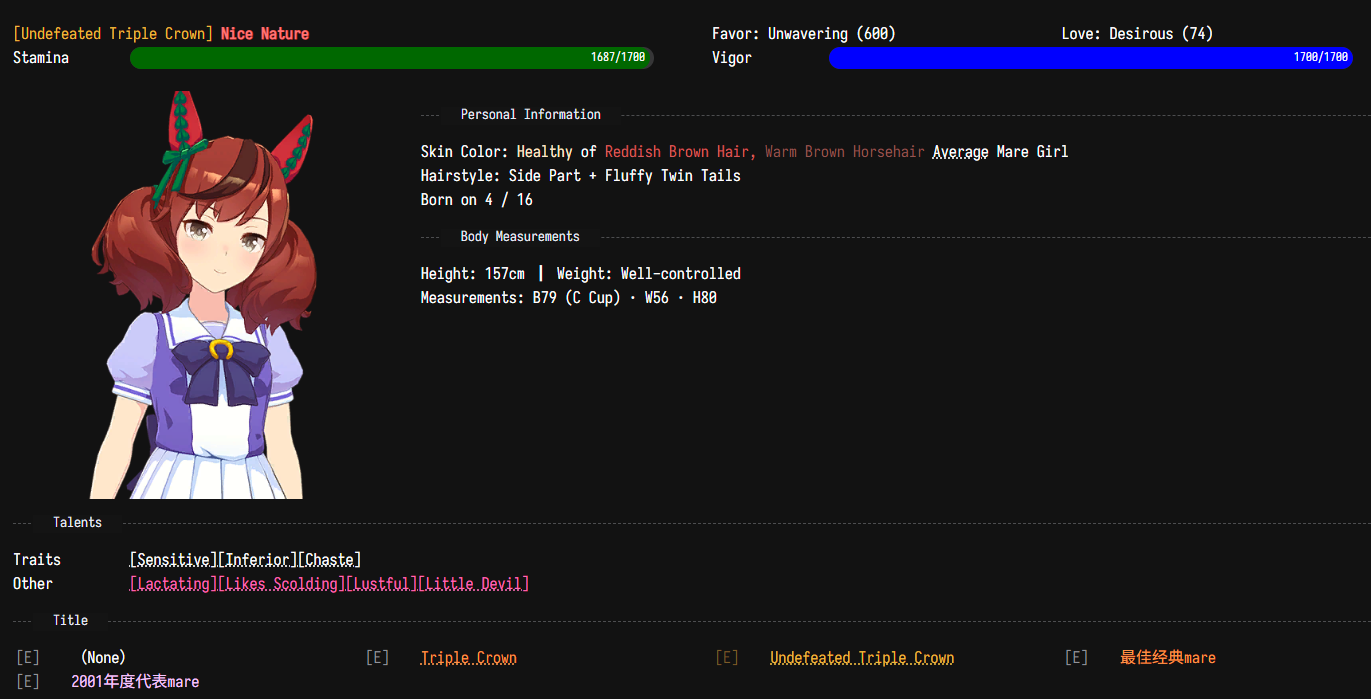Click the Other row label

(x=33, y=584)
